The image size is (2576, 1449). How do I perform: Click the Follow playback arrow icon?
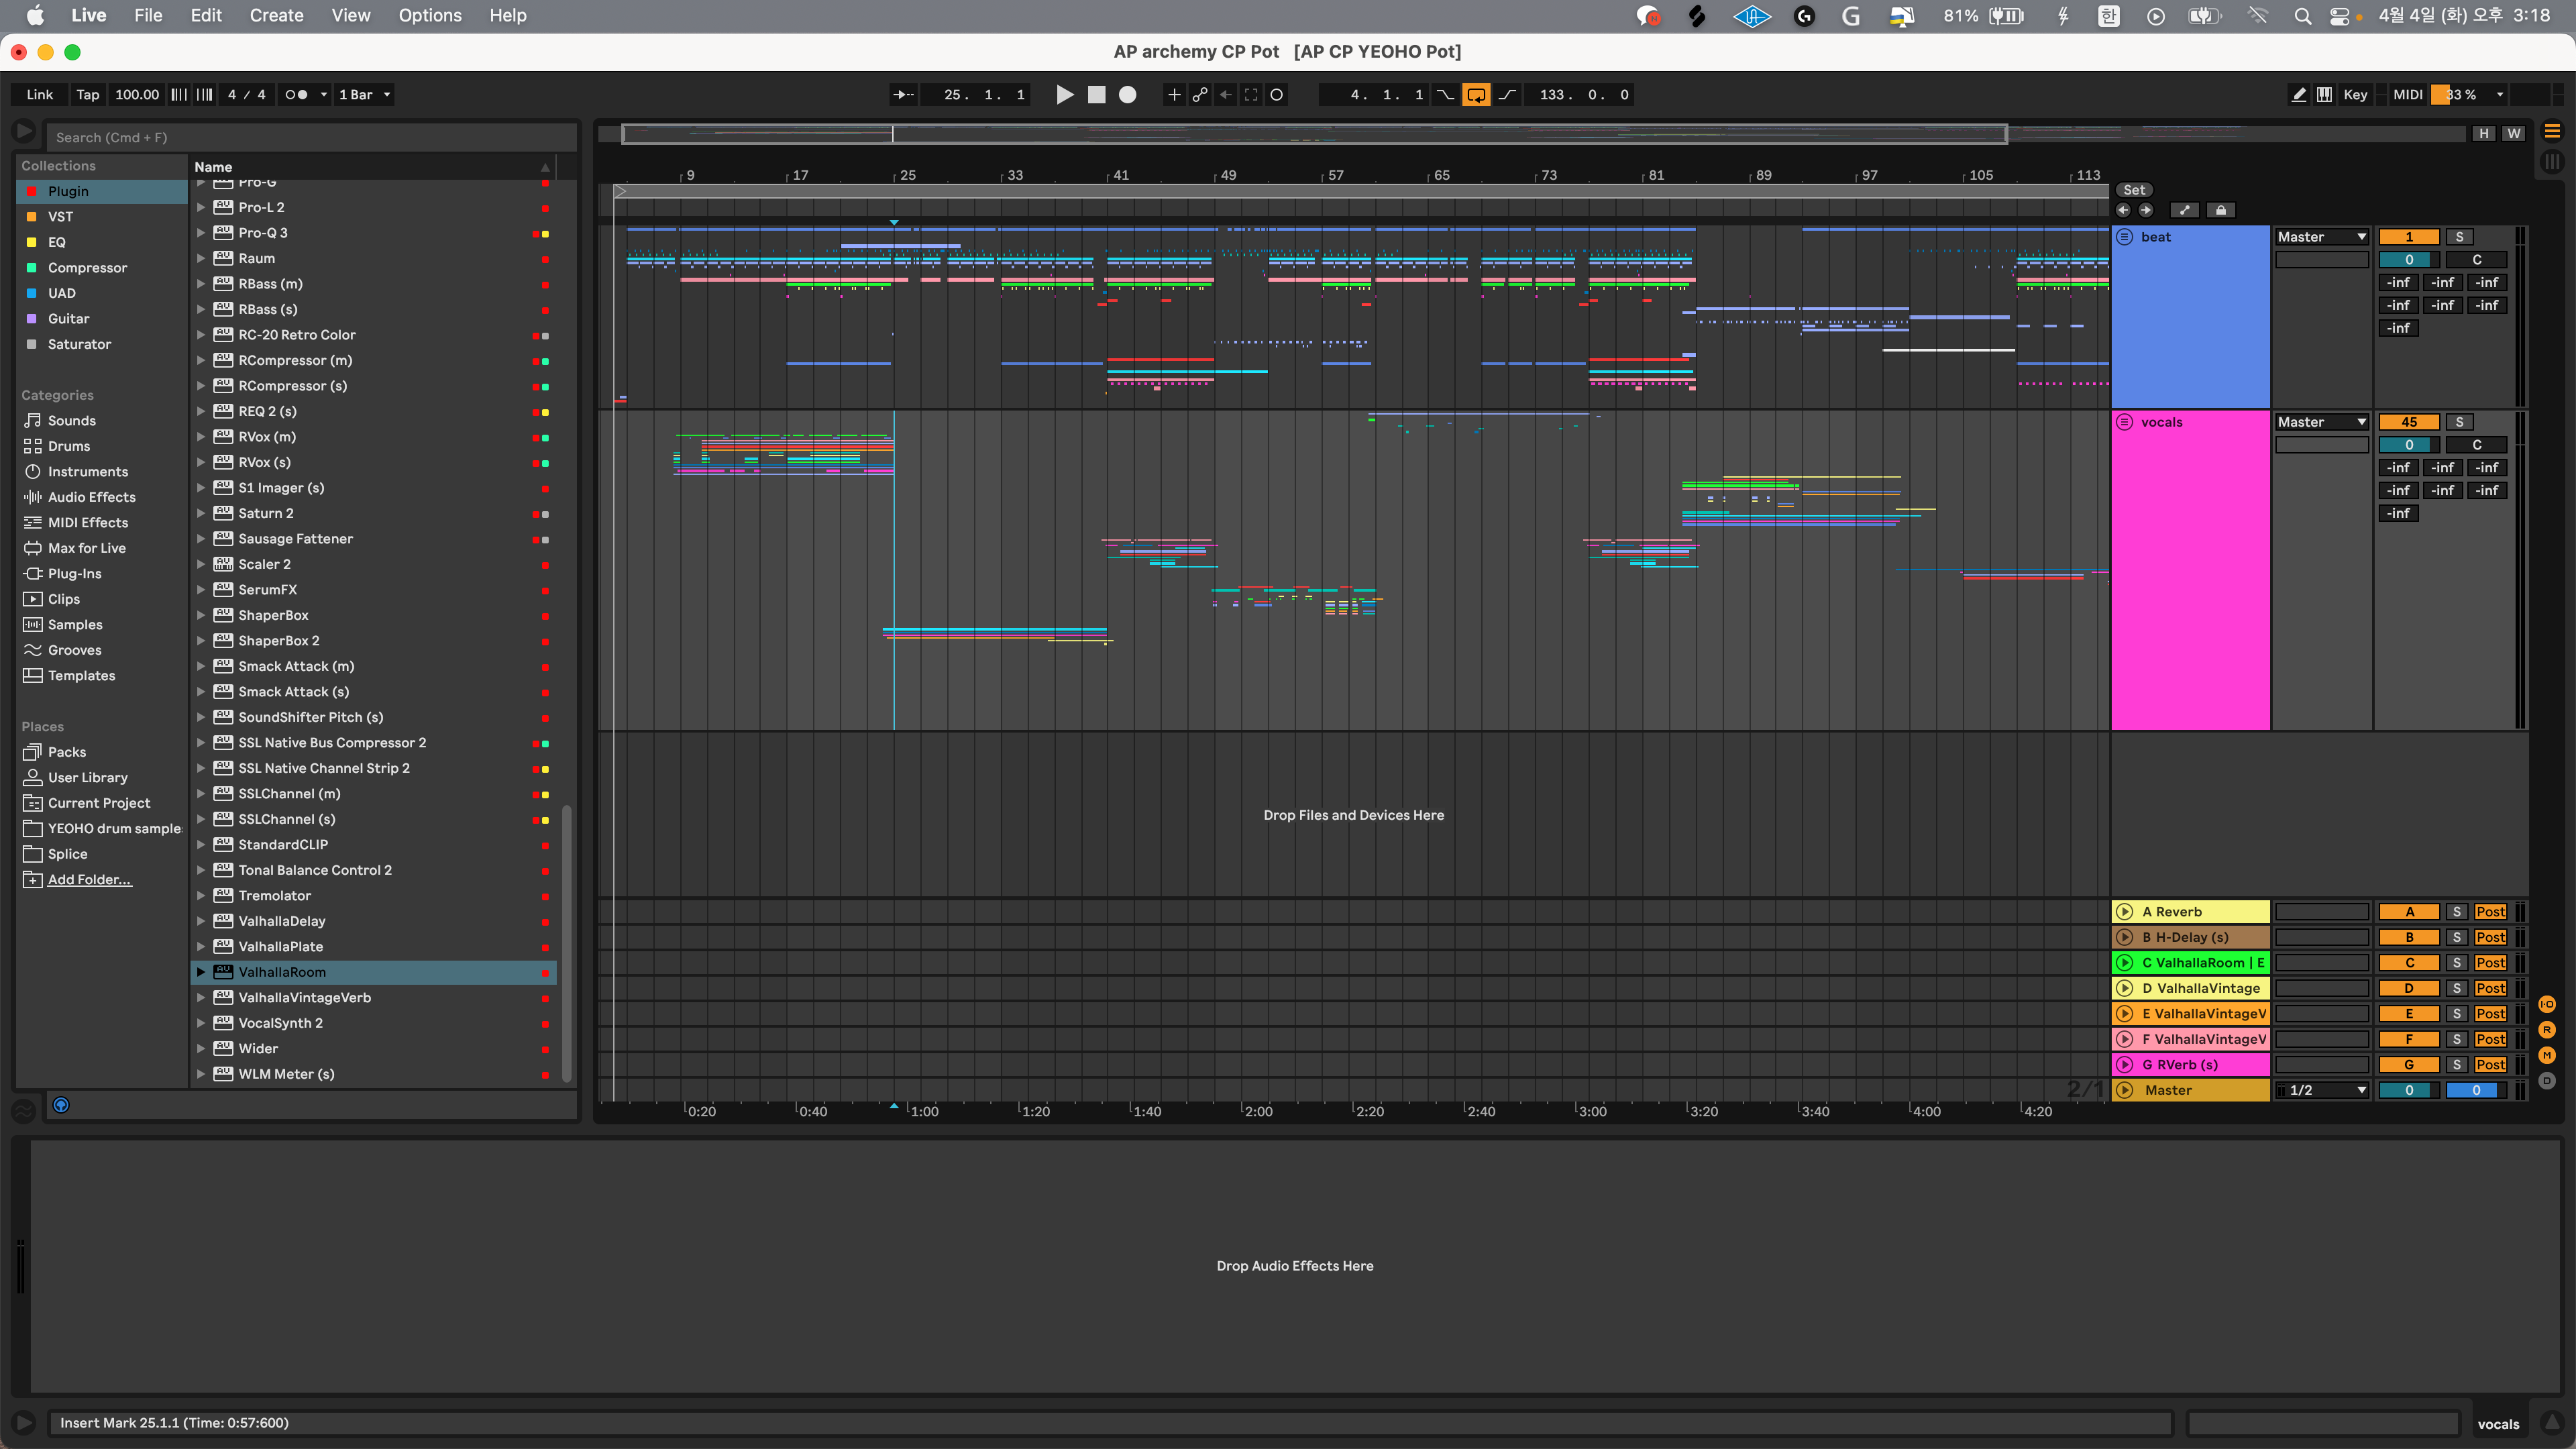[903, 95]
